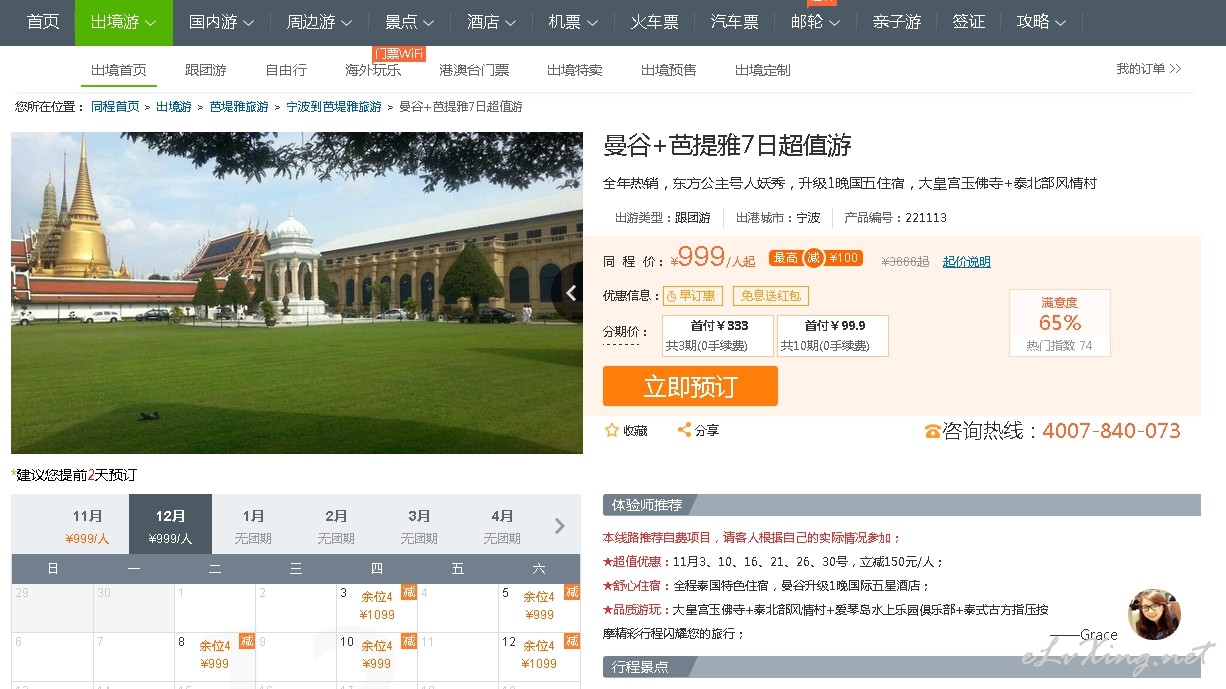Select the 海外玩乐 sub-tab

point(373,70)
